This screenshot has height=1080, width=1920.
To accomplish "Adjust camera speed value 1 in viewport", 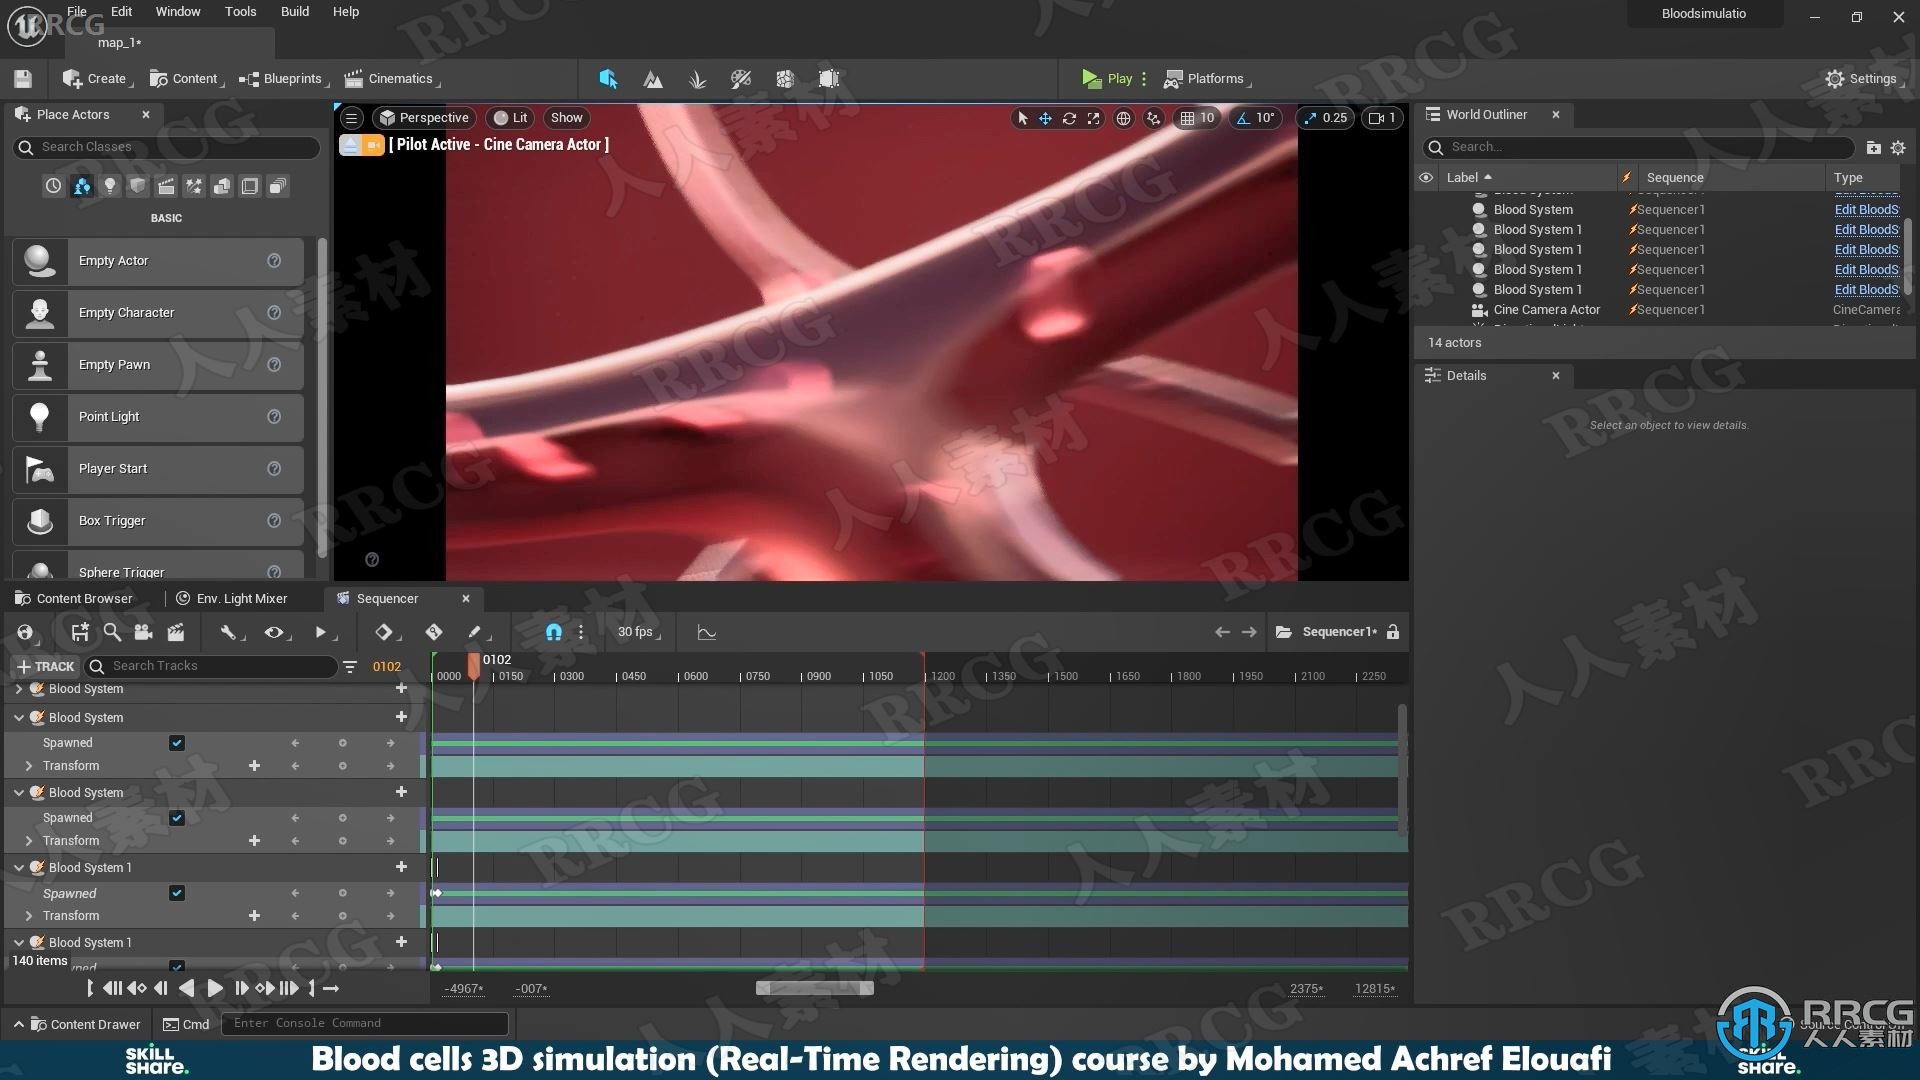I will point(1383,118).
